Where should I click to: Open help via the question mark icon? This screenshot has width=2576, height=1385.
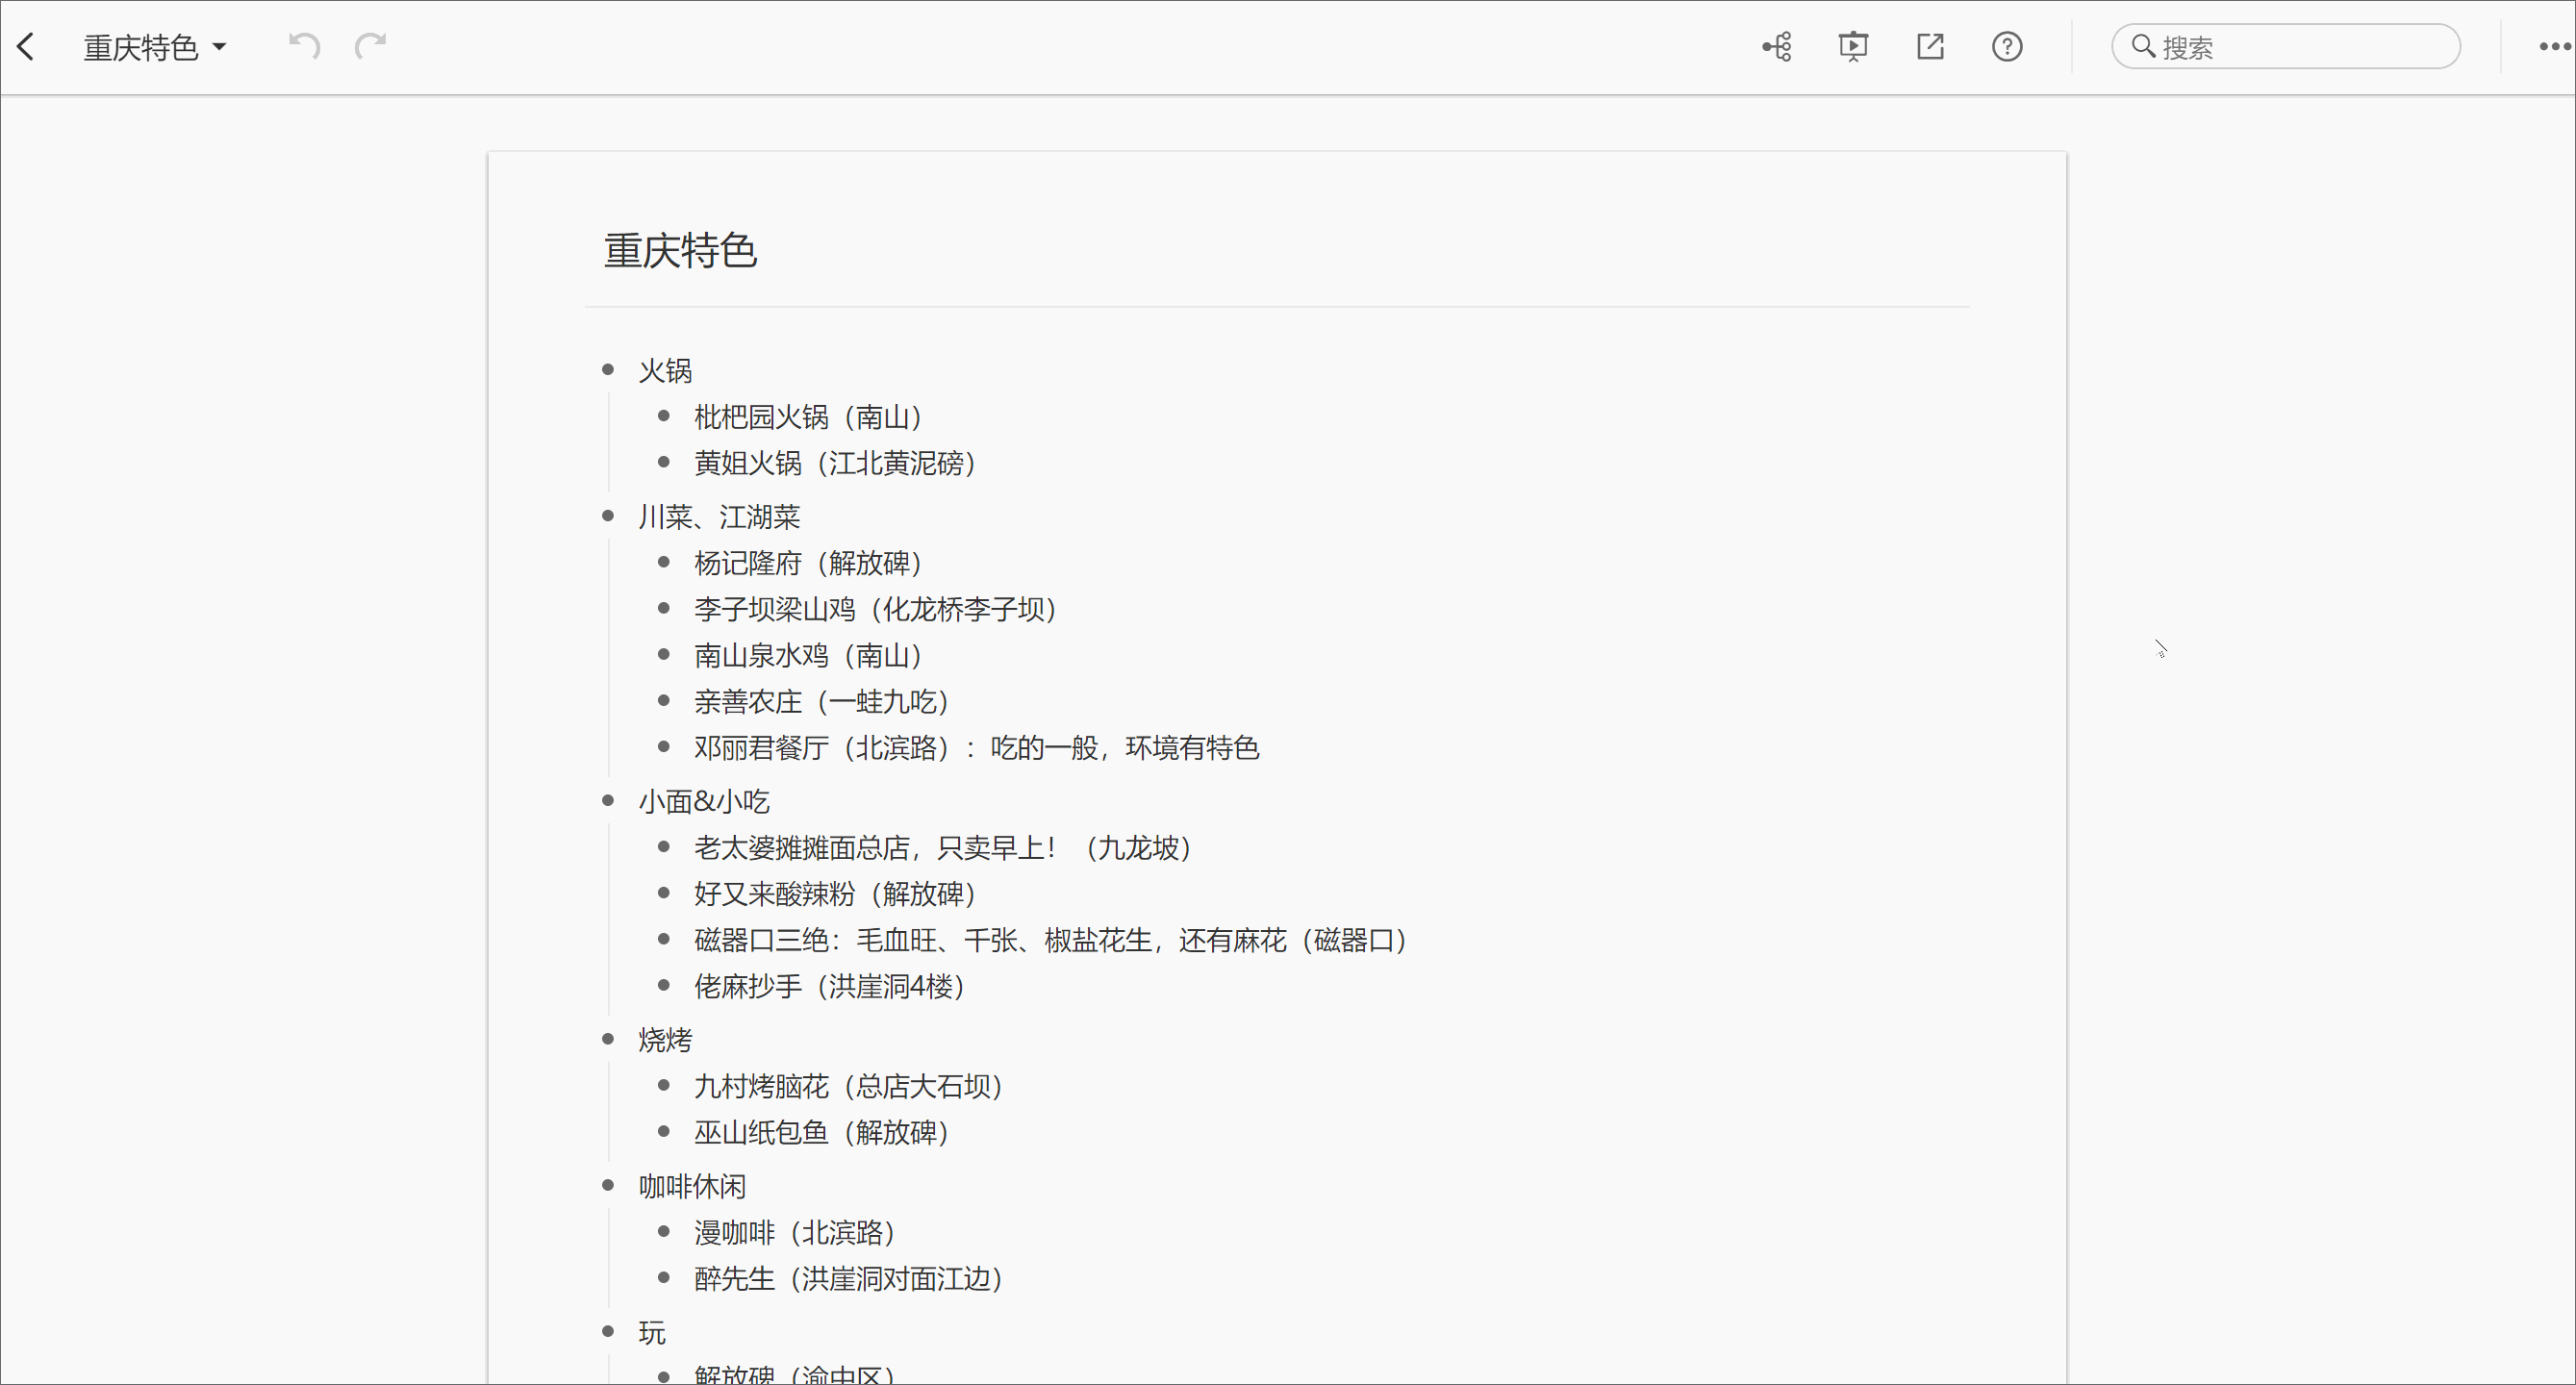(x=2007, y=46)
